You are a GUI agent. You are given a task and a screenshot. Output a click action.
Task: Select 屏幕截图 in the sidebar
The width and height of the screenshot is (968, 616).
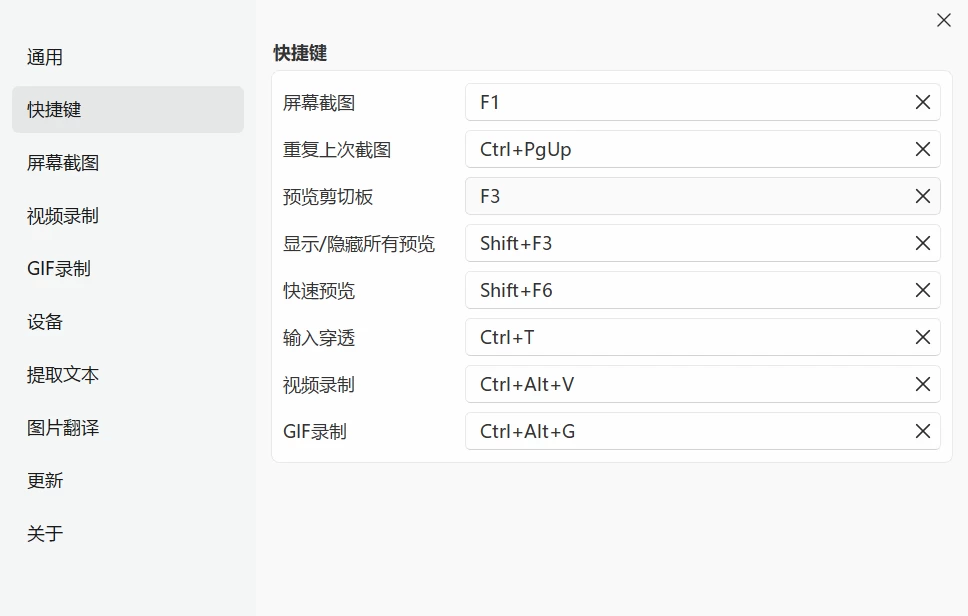click(63, 163)
